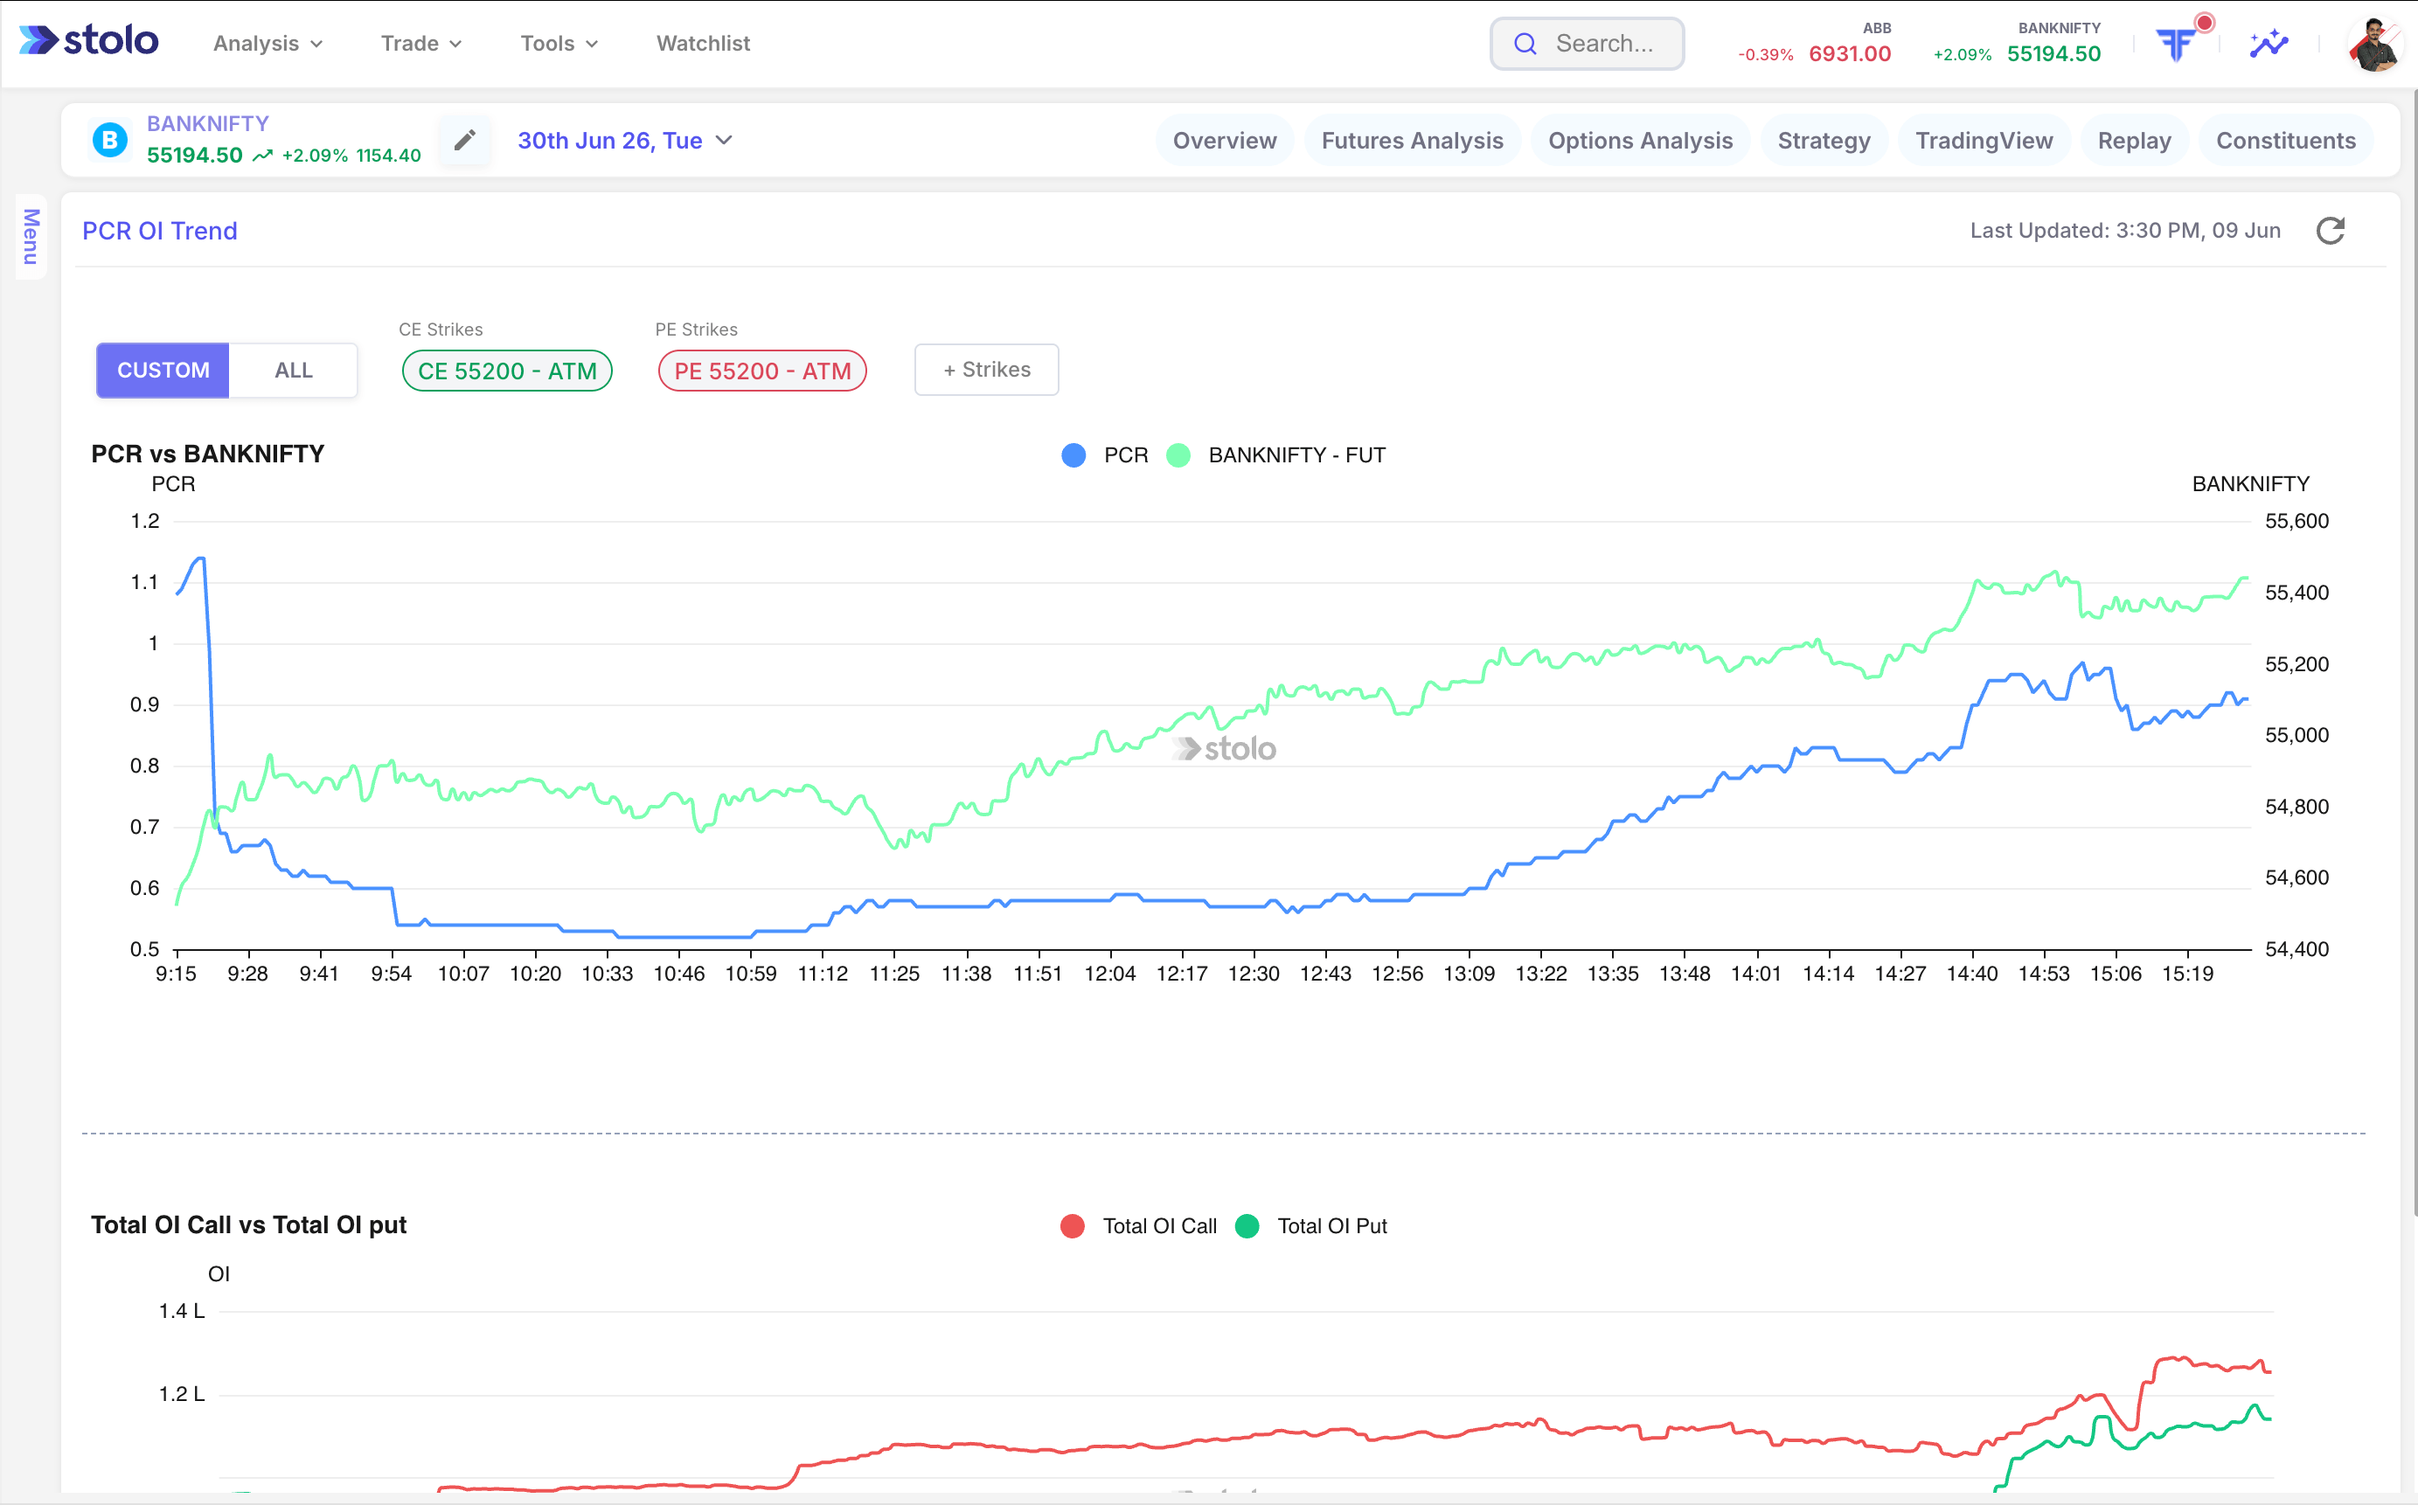Click the BANKNIFTY 'B' badge icon
This screenshot has height=1512, width=2418.
point(110,140)
